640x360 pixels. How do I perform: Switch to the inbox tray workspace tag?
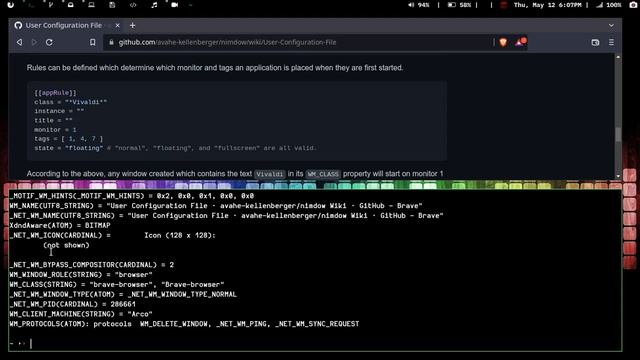(x=71, y=5)
